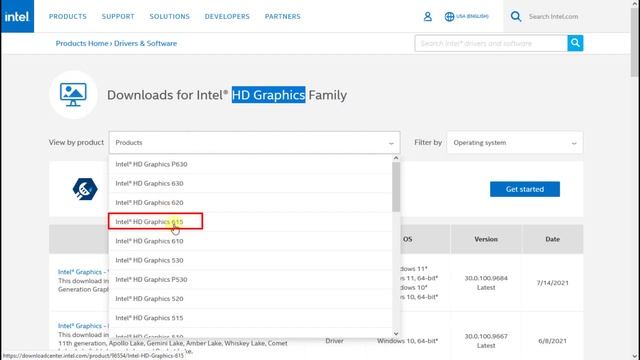The width and height of the screenshot is (640, 360).
Task: Select USA (English) region
Action: pyautogui.click(x=472, y=16)
